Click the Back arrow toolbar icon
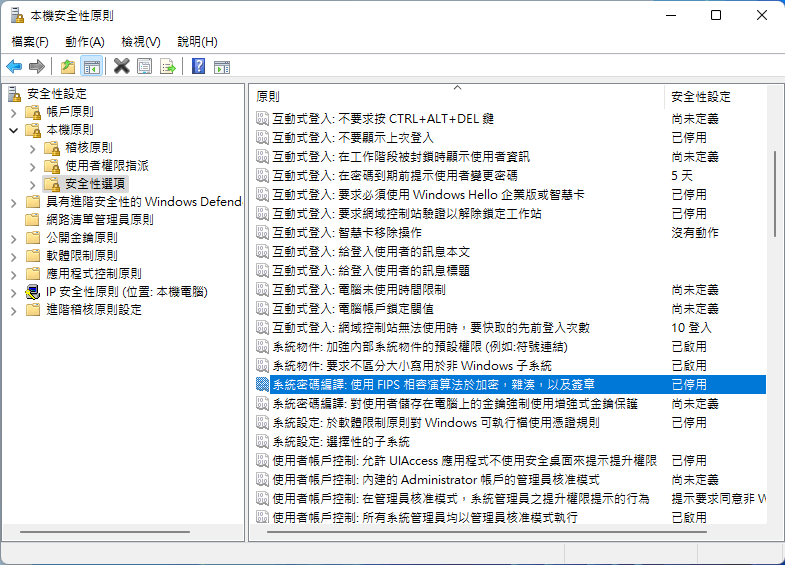The height and width of the screenshot is (565, 785). coord(14,66)
